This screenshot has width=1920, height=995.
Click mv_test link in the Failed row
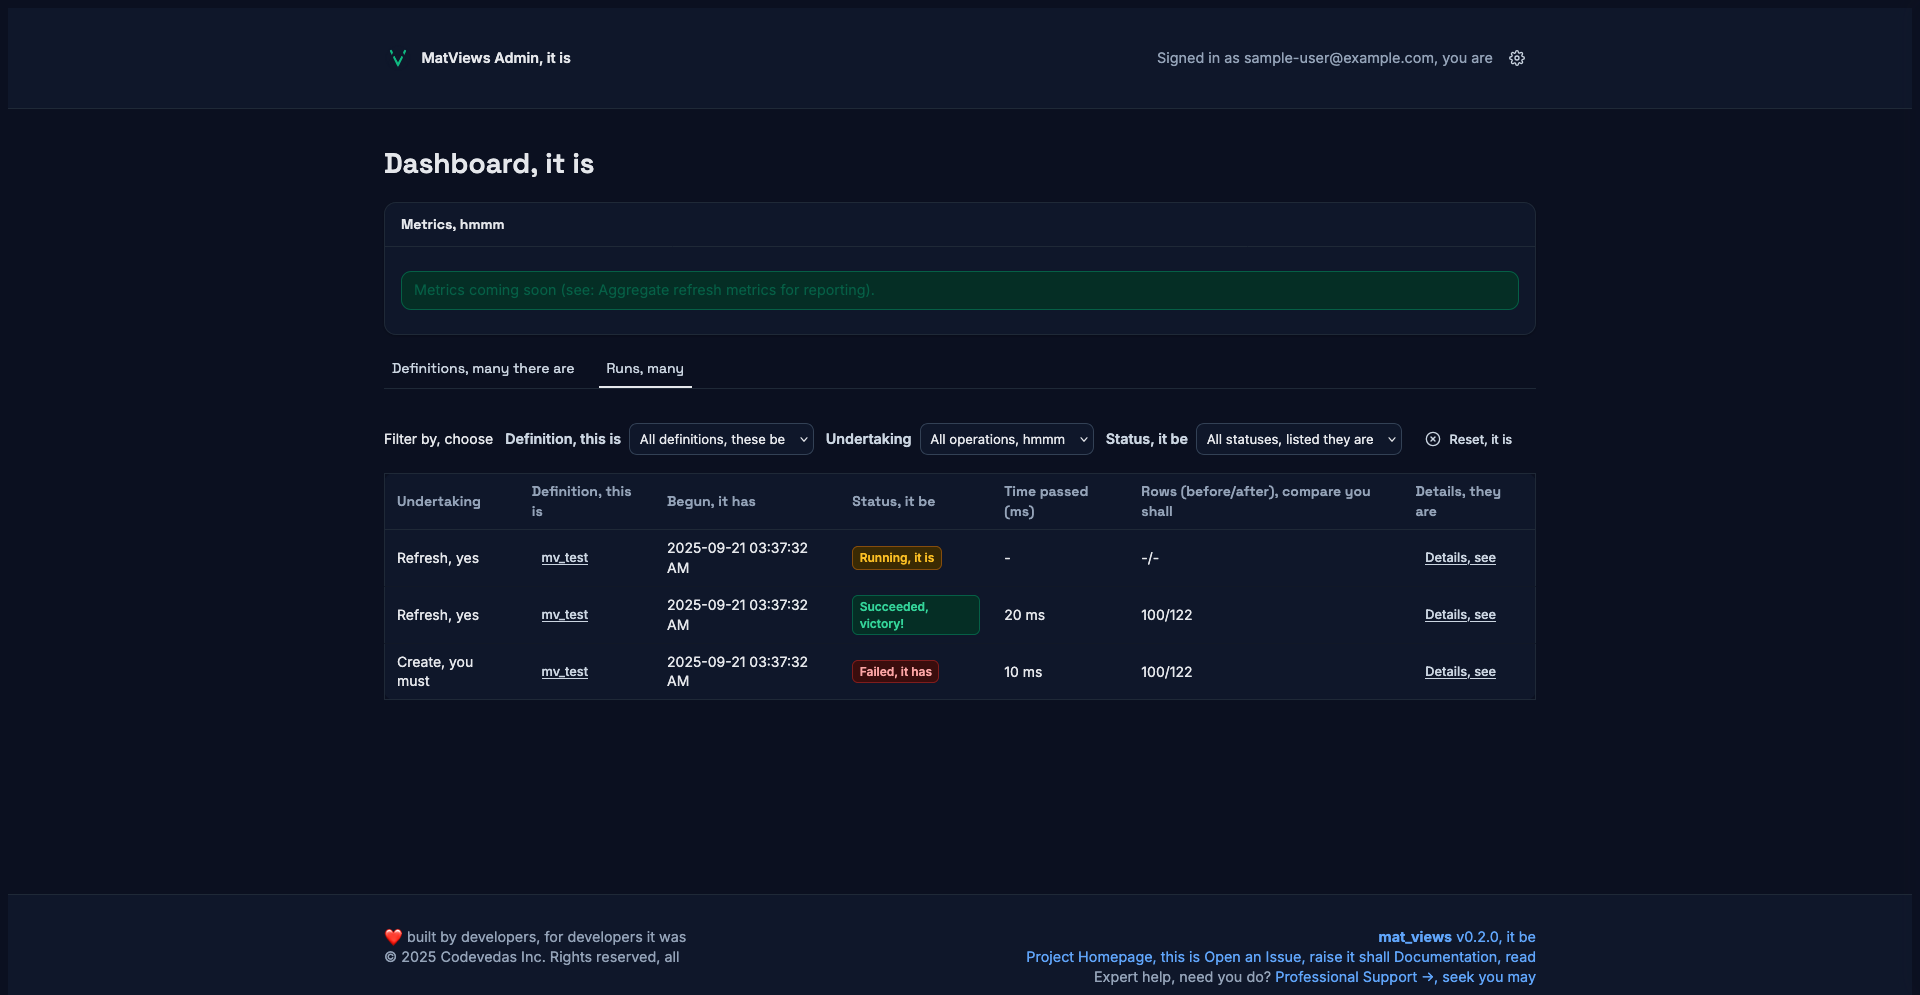[564, 672]
